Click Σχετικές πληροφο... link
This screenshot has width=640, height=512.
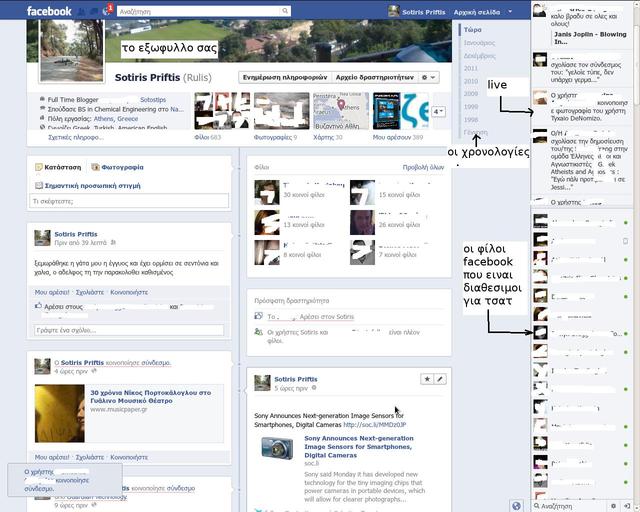point(76,138)
